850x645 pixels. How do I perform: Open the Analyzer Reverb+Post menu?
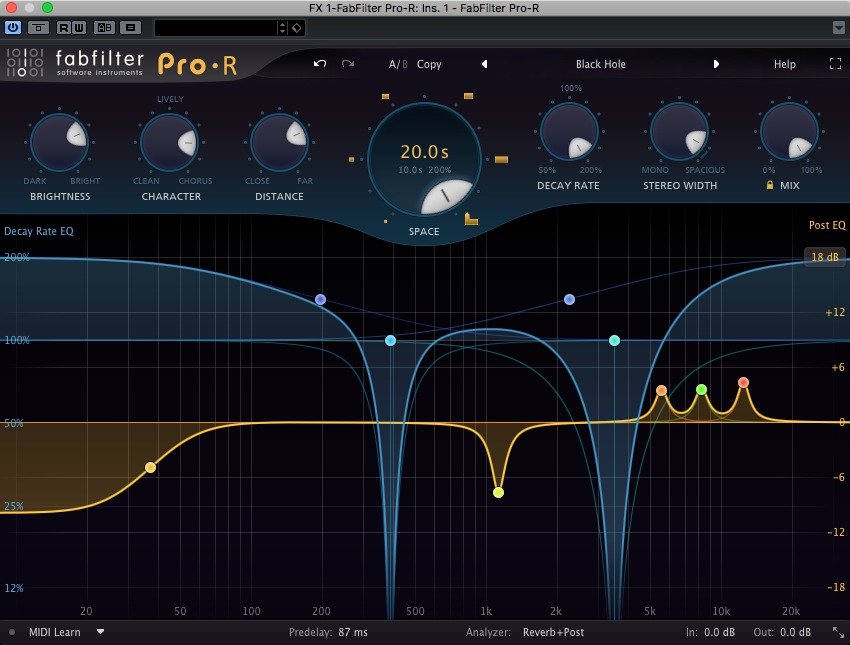[x=553, y=632]
